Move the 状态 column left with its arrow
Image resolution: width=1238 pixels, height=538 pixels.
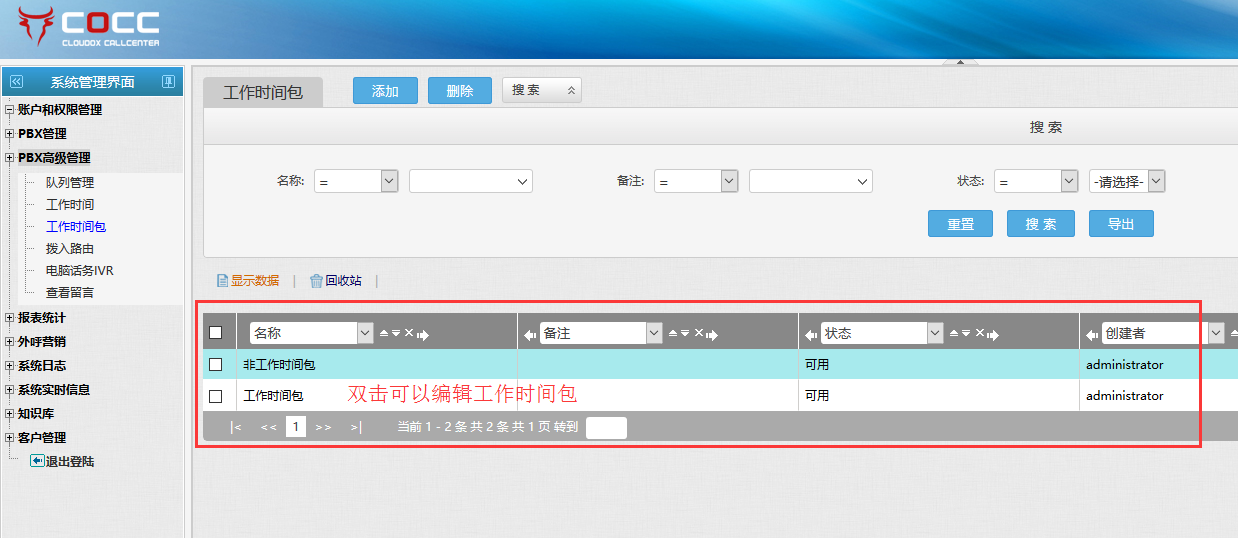tap(810, 334)
